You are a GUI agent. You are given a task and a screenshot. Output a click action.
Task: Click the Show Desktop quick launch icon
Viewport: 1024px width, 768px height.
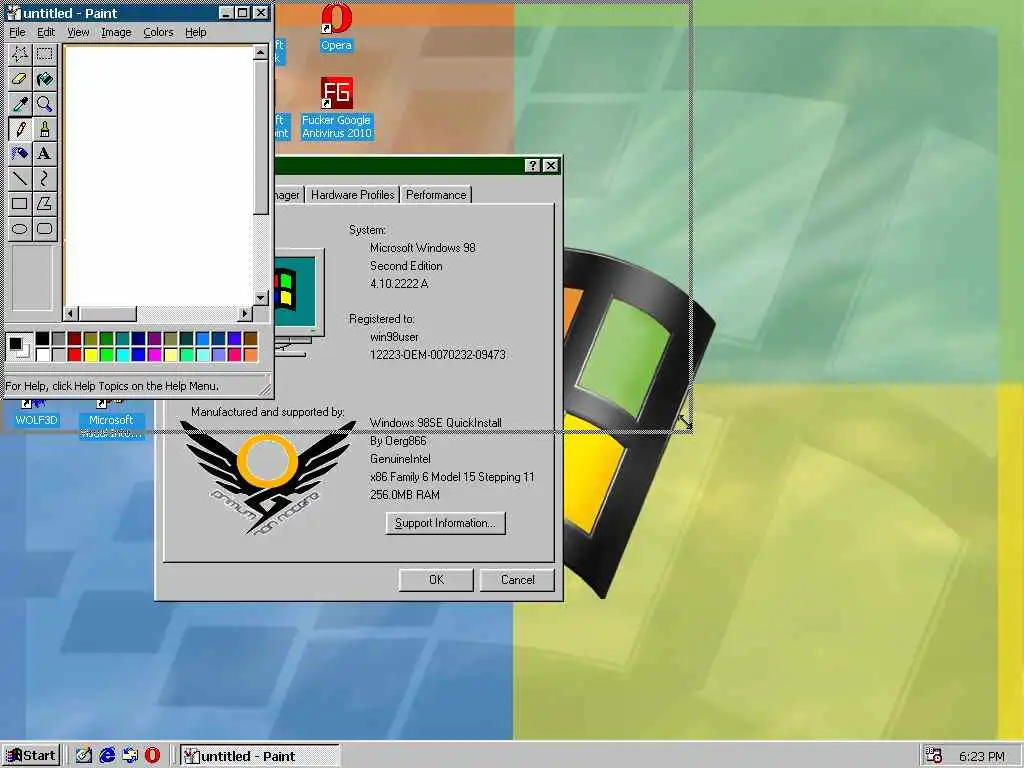click(83, 756)
